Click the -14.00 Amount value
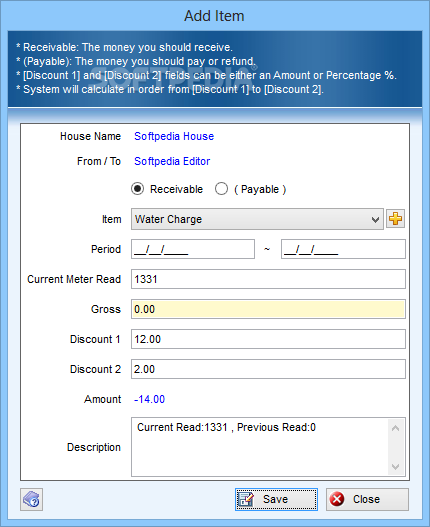The image size is (430, 527). 149,399
